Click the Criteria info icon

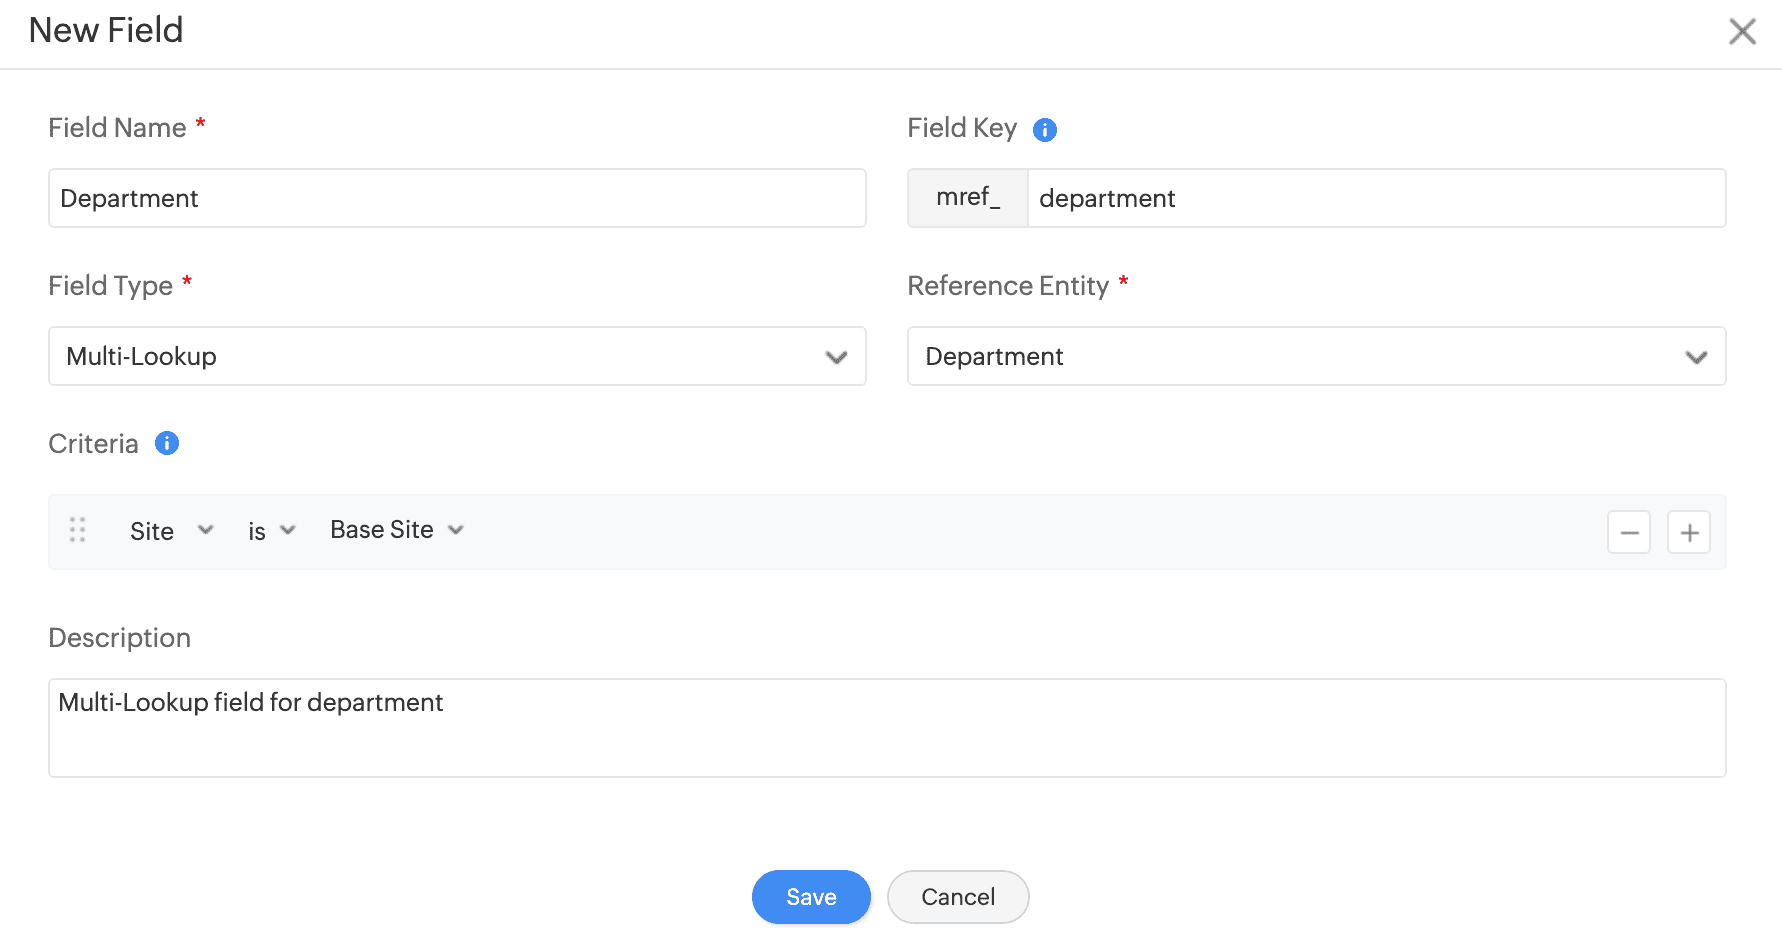(x=167, y=443)
